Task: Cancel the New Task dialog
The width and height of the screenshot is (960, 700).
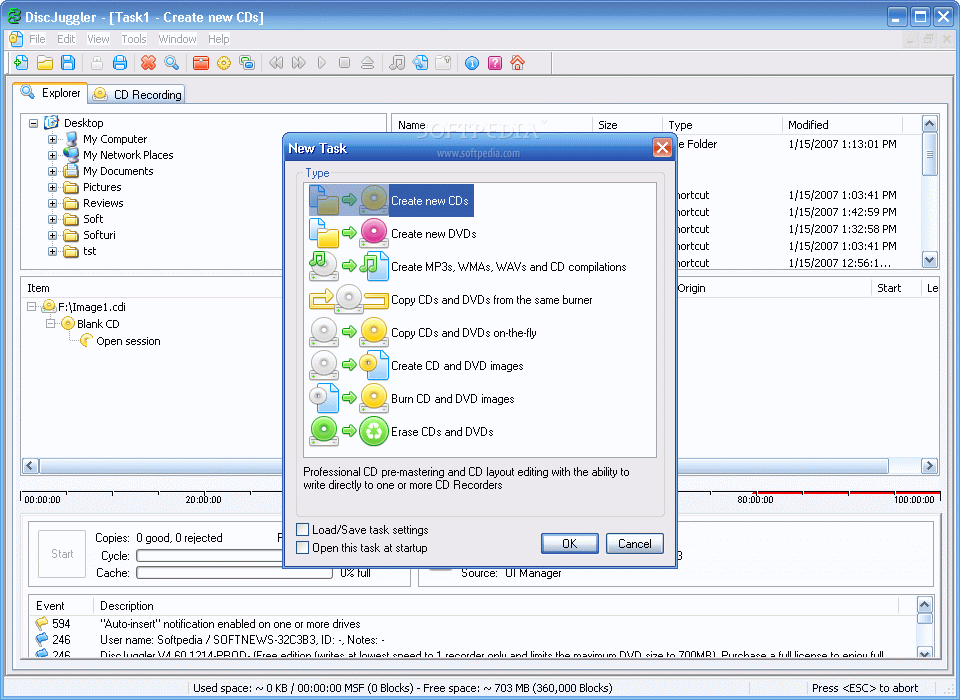Action: click(x=634, y=543)
